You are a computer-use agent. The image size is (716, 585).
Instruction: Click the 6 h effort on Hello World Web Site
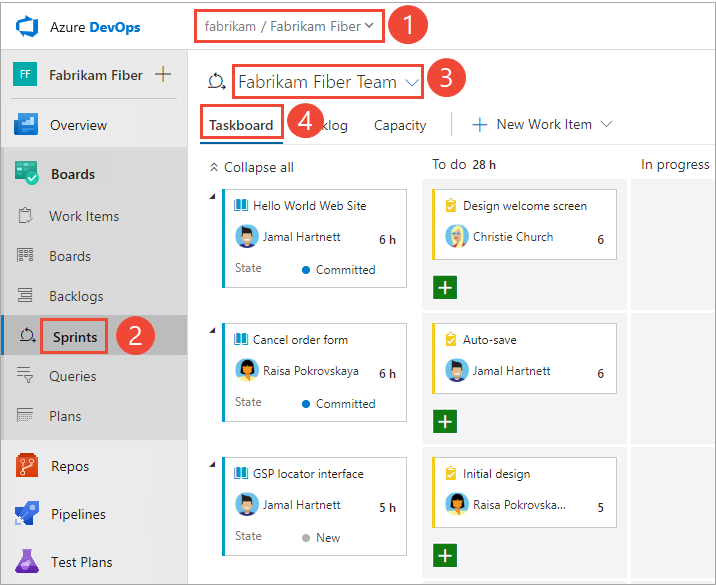387,240
